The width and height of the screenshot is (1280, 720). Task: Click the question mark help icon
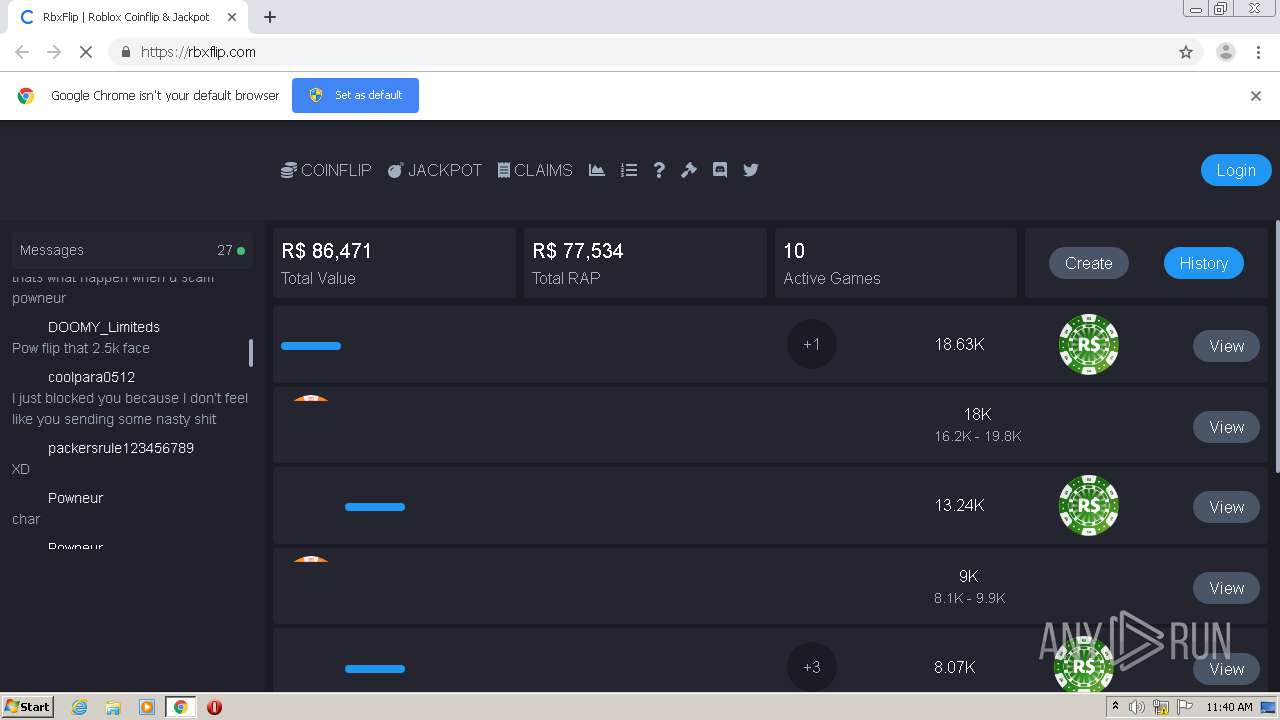(x=659, y=170)
